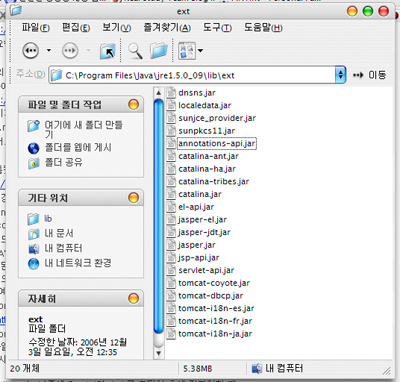
Task: Click 여기에 새 폴더 만들기 link
Action: [x=84, y=129]
